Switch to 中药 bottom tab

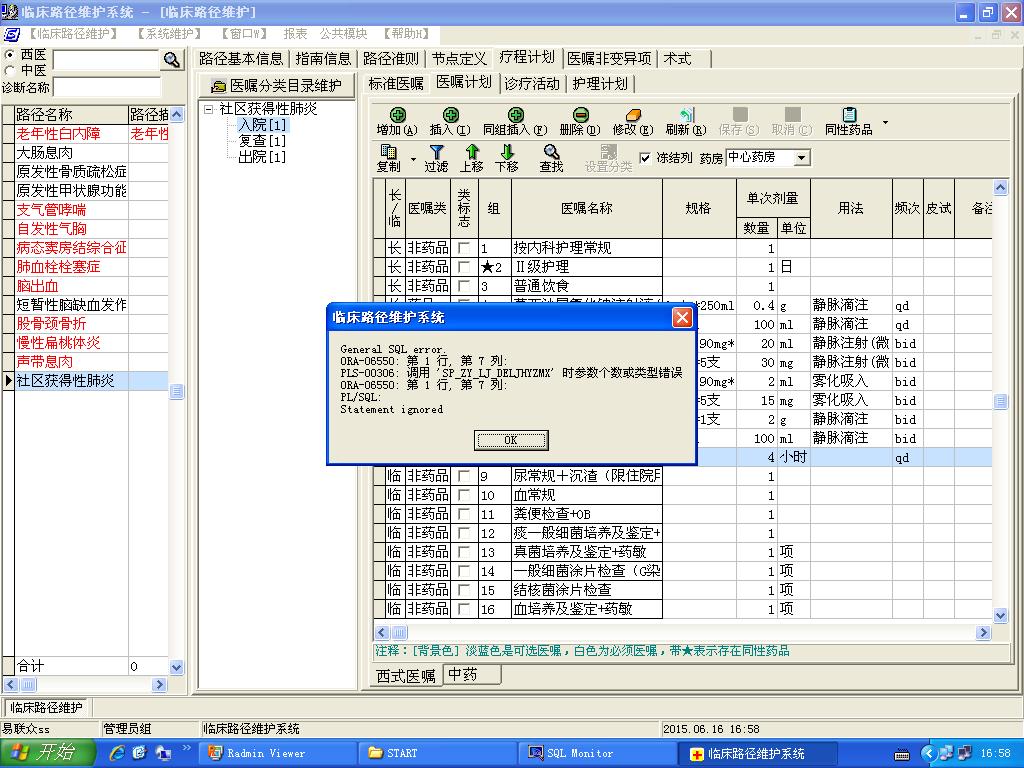[472, 675]
